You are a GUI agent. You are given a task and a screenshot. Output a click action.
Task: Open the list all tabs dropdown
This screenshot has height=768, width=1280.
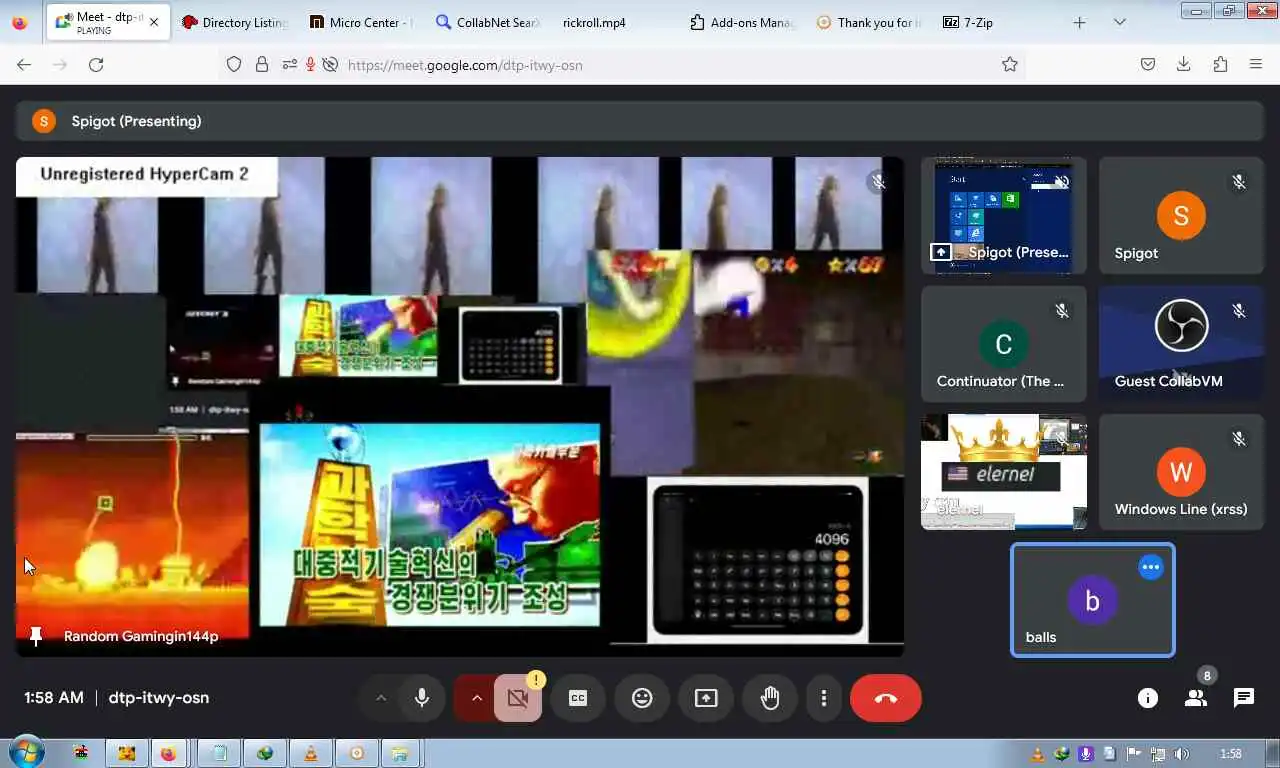(x=1119, y=22)
